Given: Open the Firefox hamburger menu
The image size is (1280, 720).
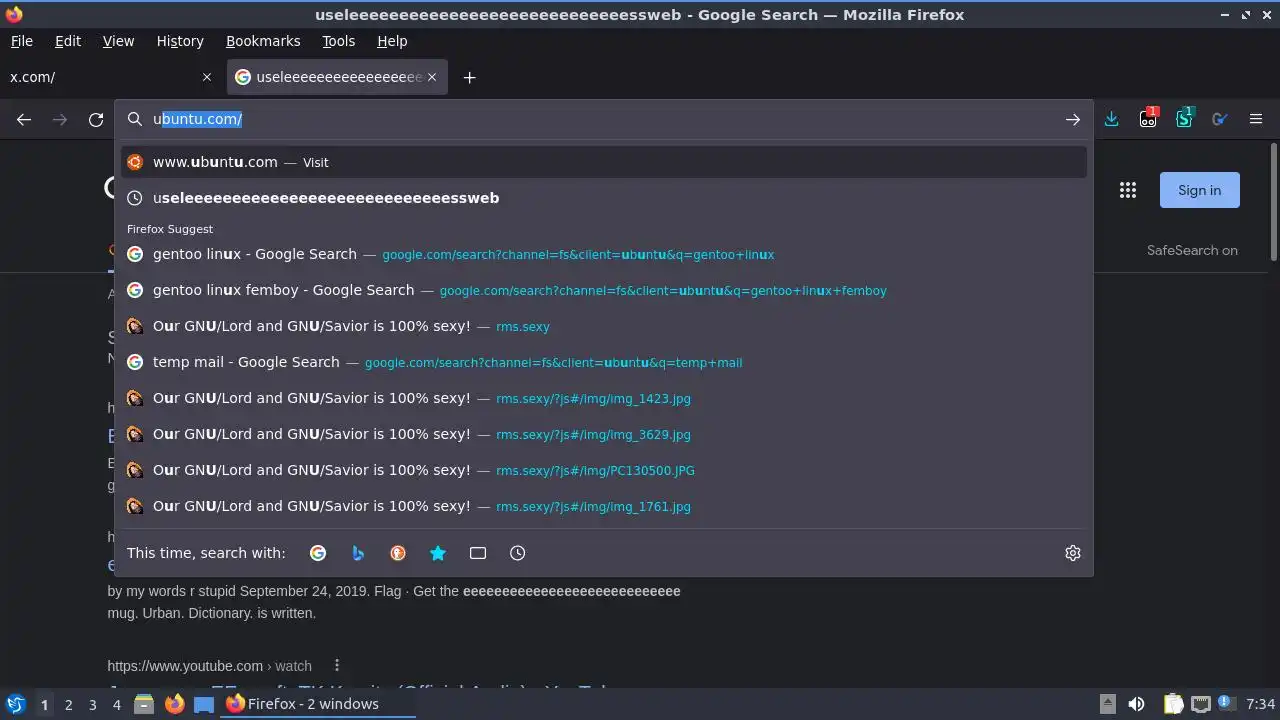Looking at the screenshot, I should coord(1256,119).
